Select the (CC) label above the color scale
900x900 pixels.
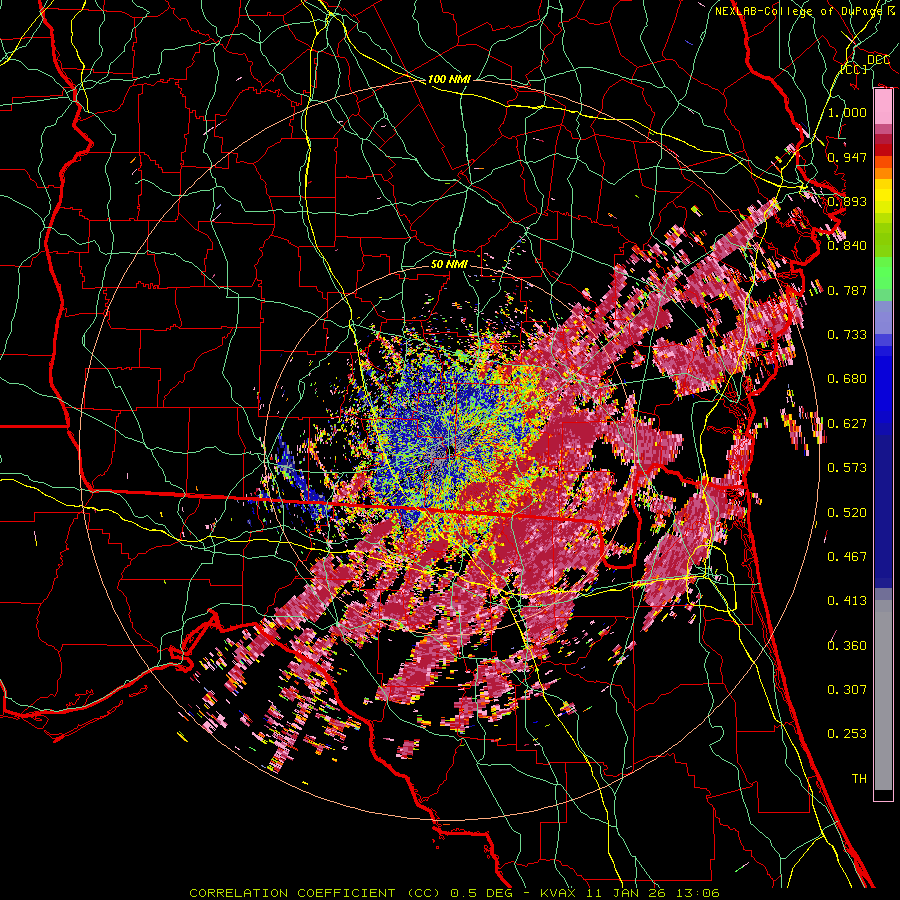click(x=854, y=69)
